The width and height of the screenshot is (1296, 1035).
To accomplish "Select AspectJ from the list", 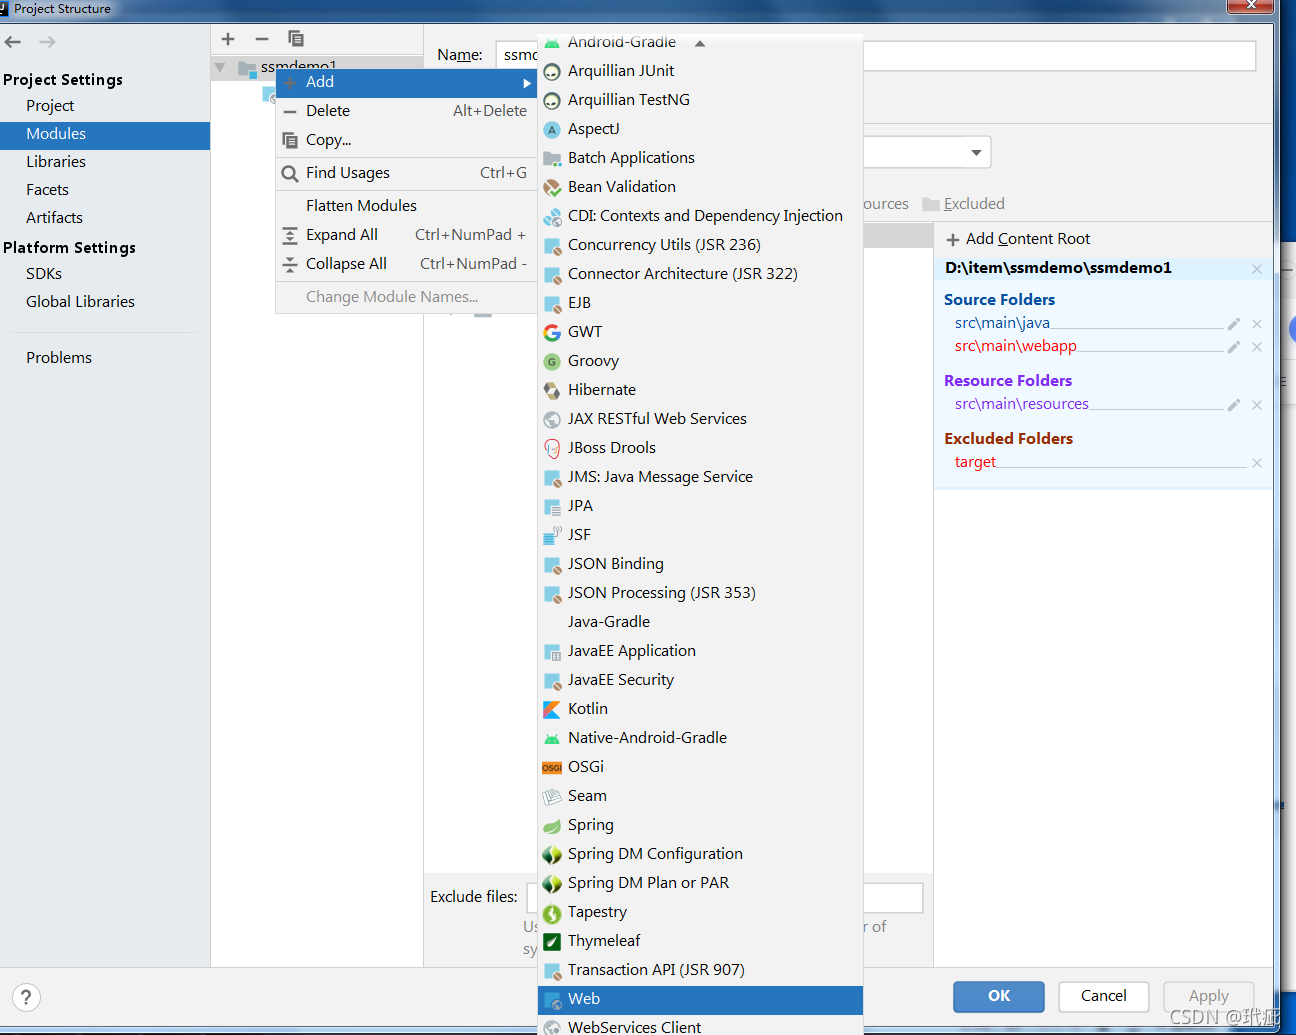I will click(x=700, y=129).
